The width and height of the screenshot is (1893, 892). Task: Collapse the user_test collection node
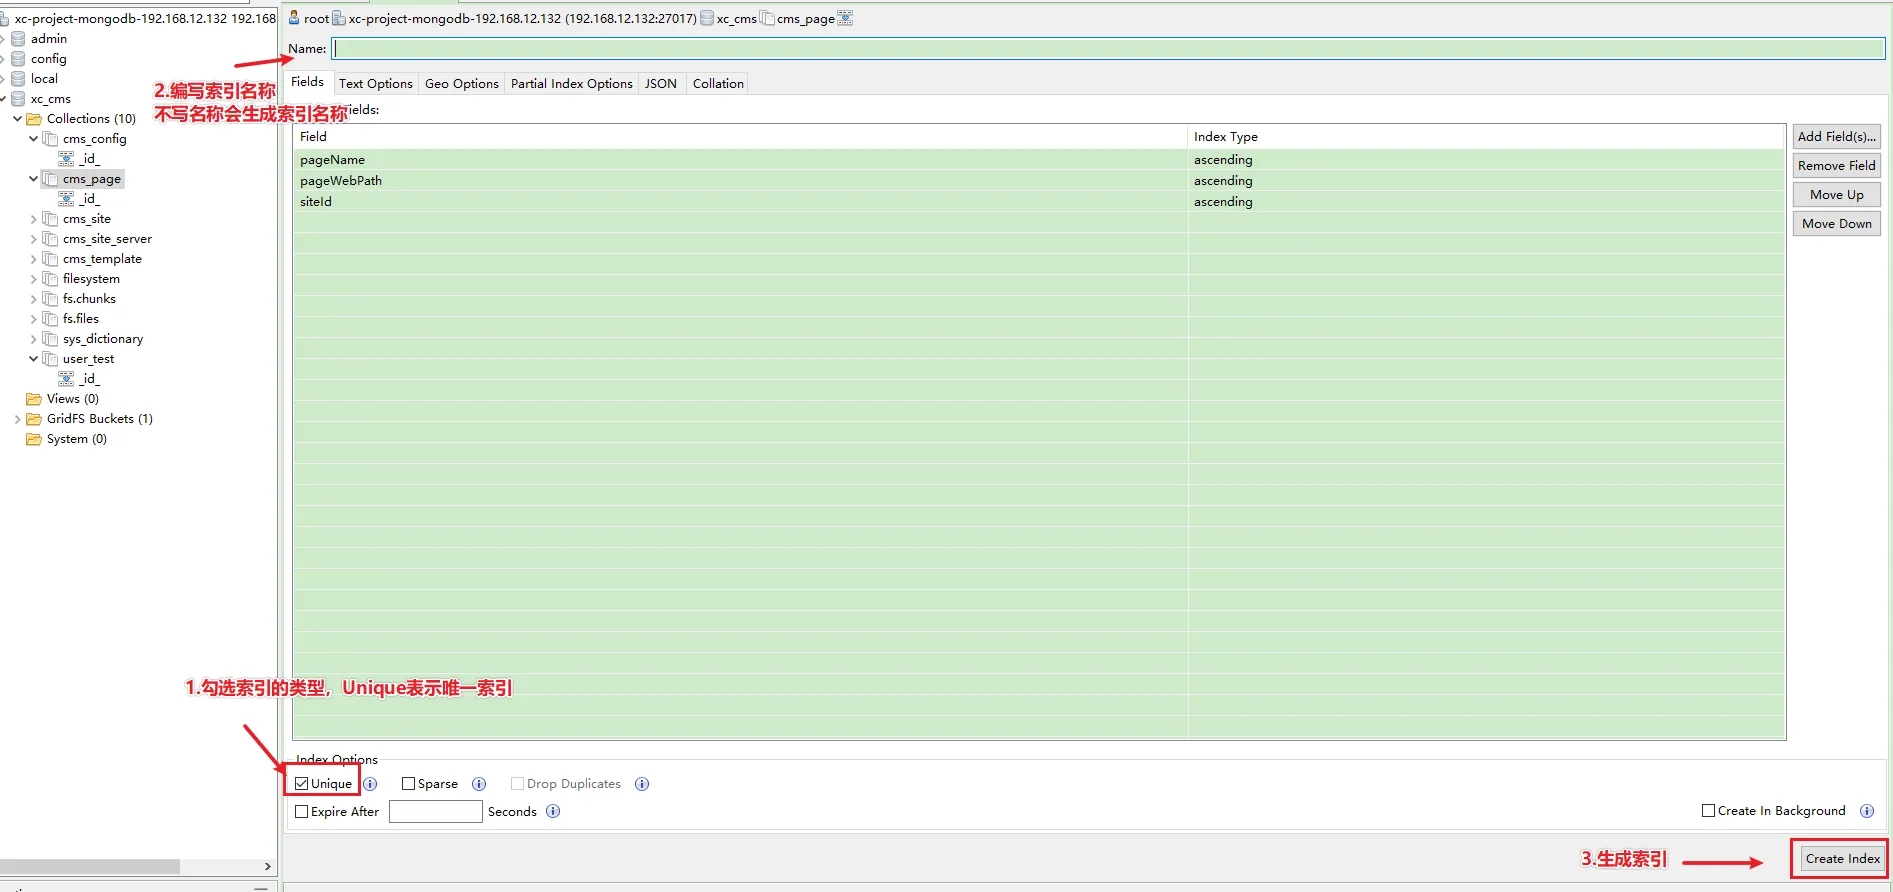pos(33,359)
